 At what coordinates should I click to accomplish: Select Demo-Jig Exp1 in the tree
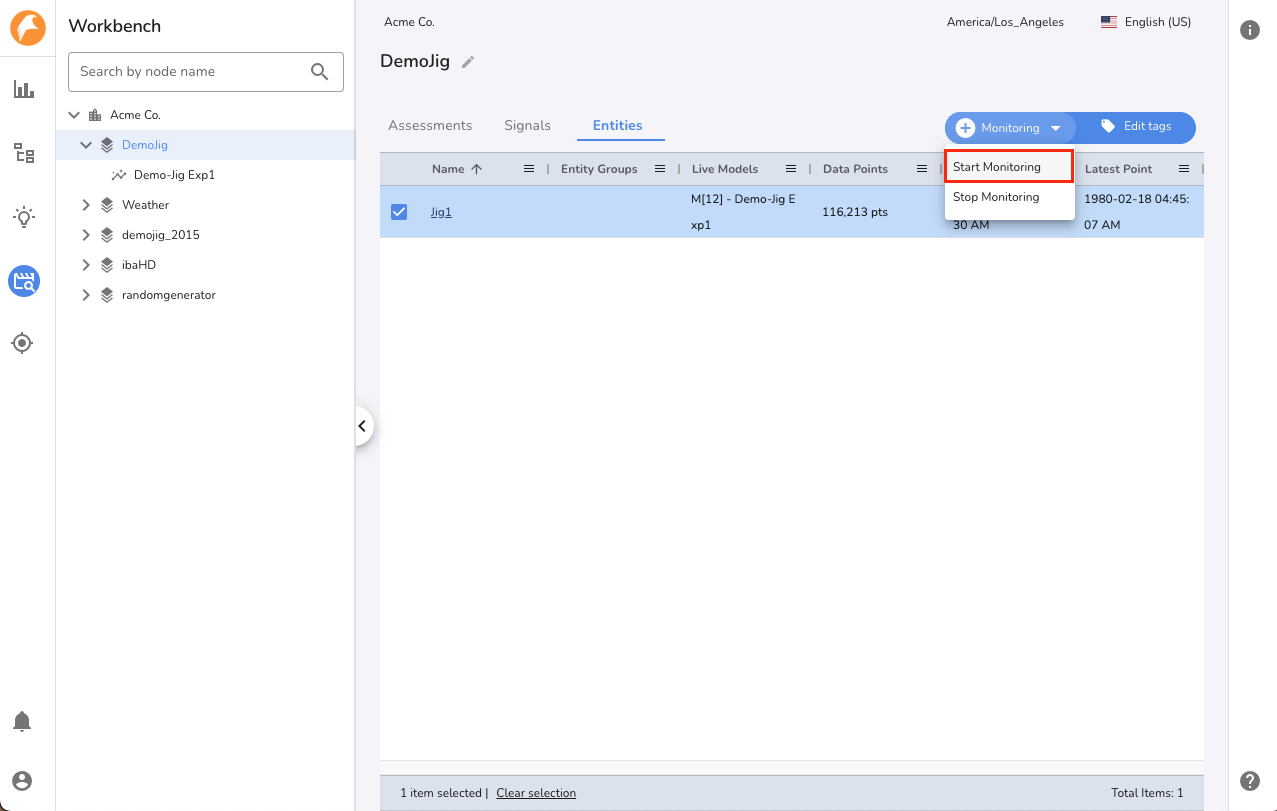tap(174, 175)
